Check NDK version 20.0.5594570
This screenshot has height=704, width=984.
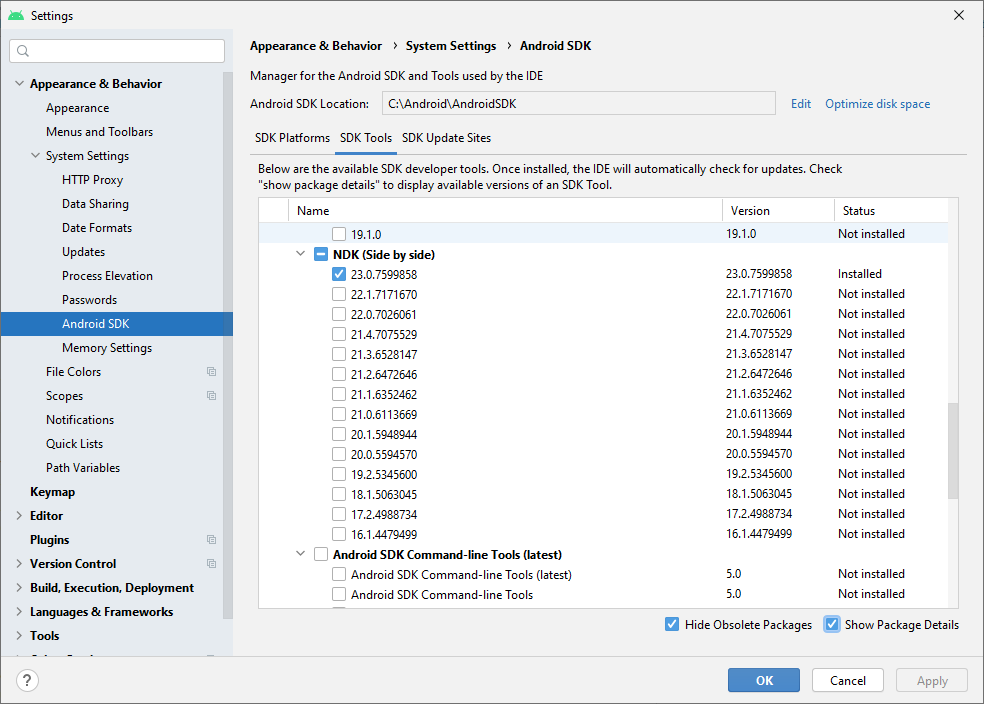point(339,454)
